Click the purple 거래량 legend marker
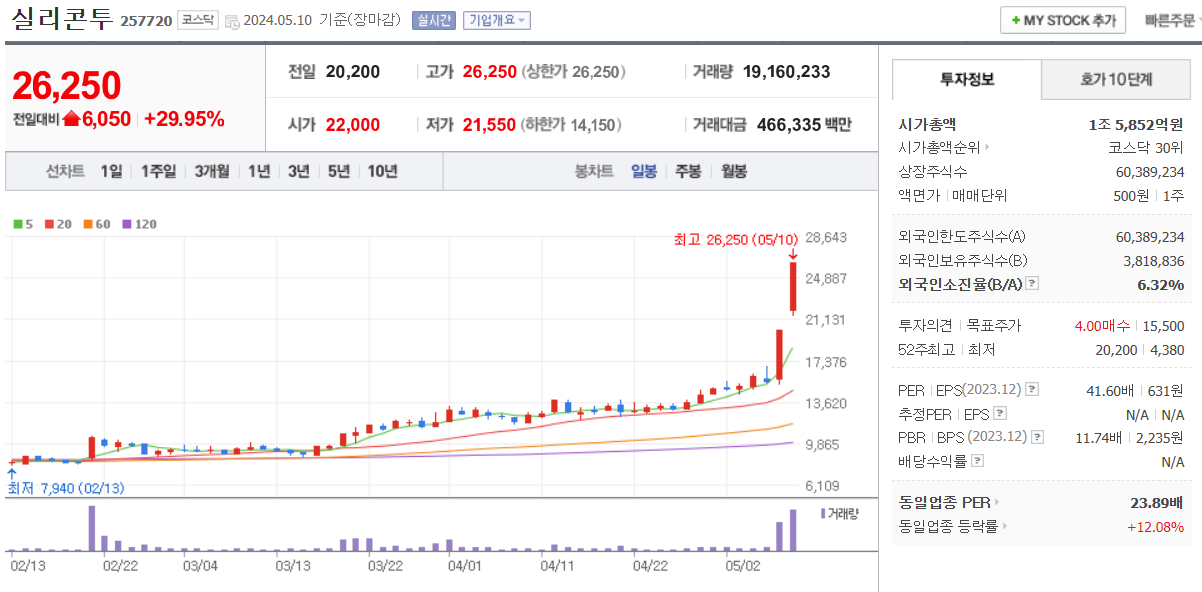Viewport: 1202px width, 592px height. pos(823,513)
